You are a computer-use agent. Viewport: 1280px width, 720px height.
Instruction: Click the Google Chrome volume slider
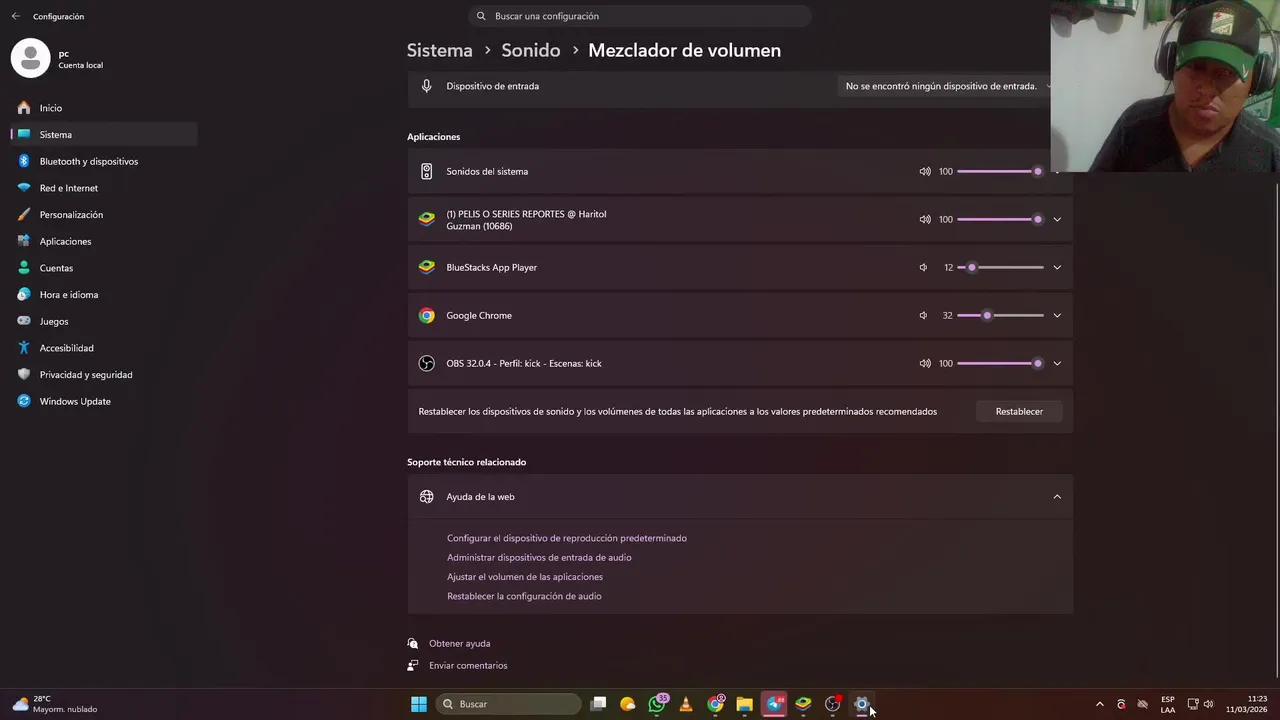coord(1000,315)
